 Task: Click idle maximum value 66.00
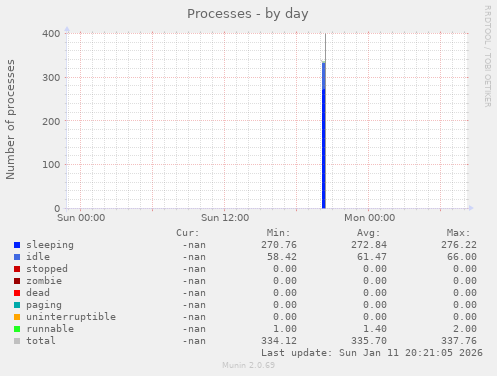462,257
